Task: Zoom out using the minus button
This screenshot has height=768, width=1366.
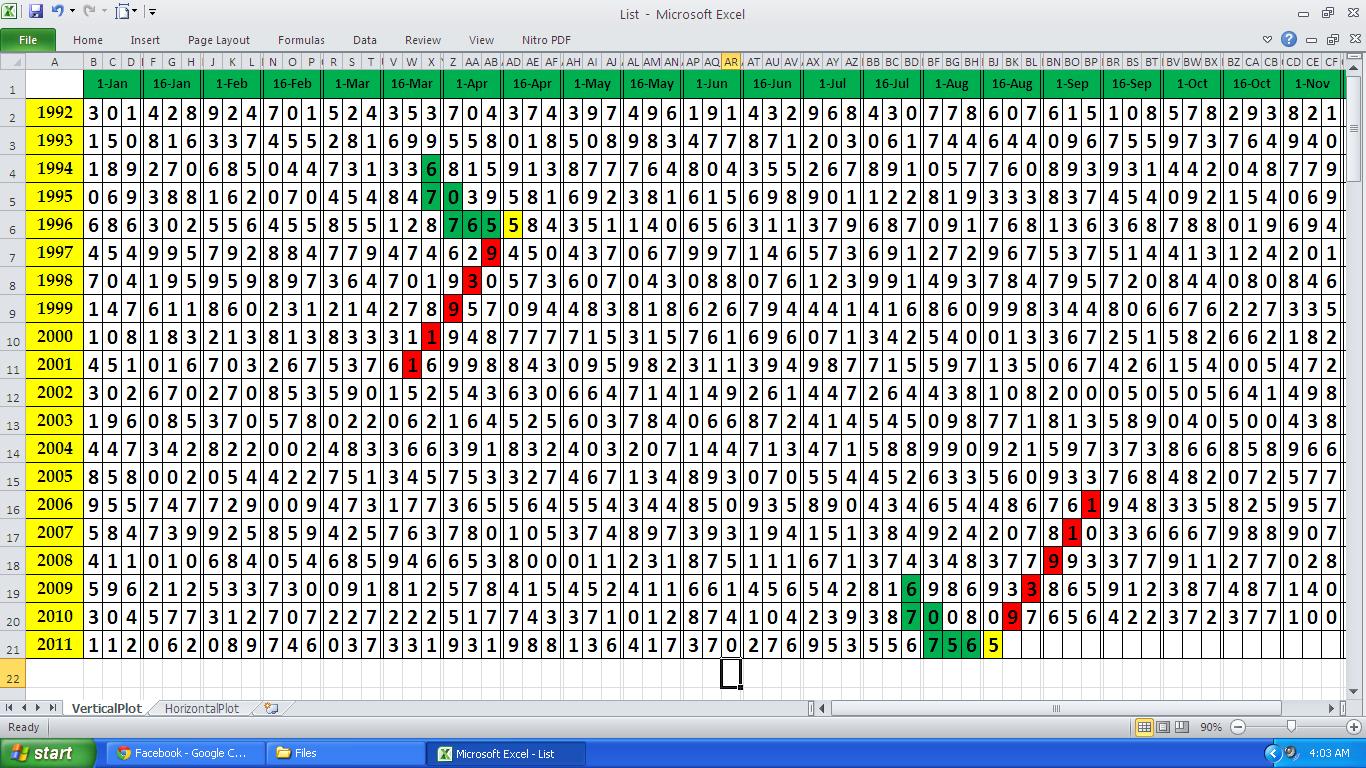Action: point(1238,727)
